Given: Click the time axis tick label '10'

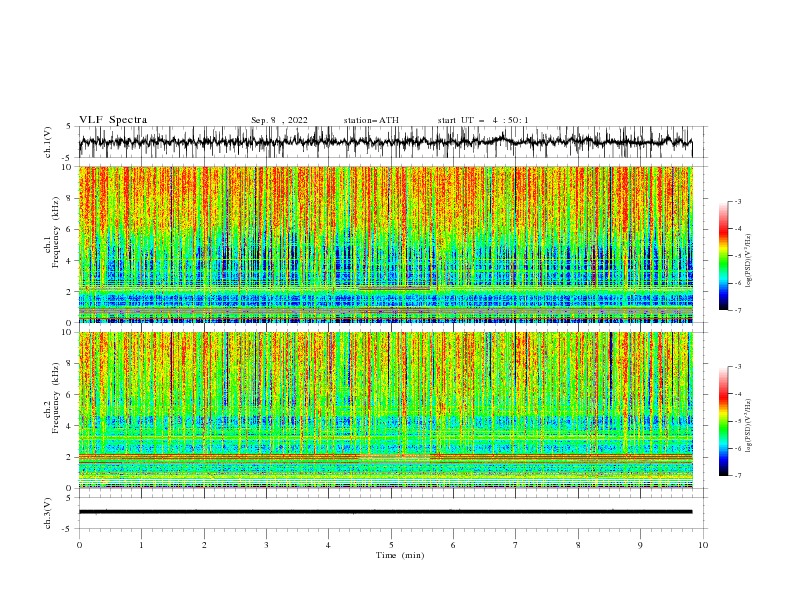Looking at the screenshot, I should point(703,545).
